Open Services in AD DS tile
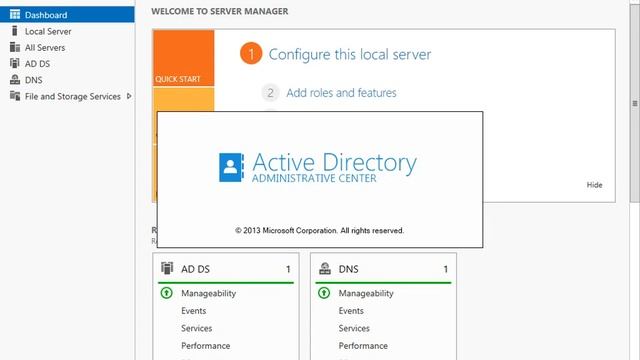 pos(196,328)
